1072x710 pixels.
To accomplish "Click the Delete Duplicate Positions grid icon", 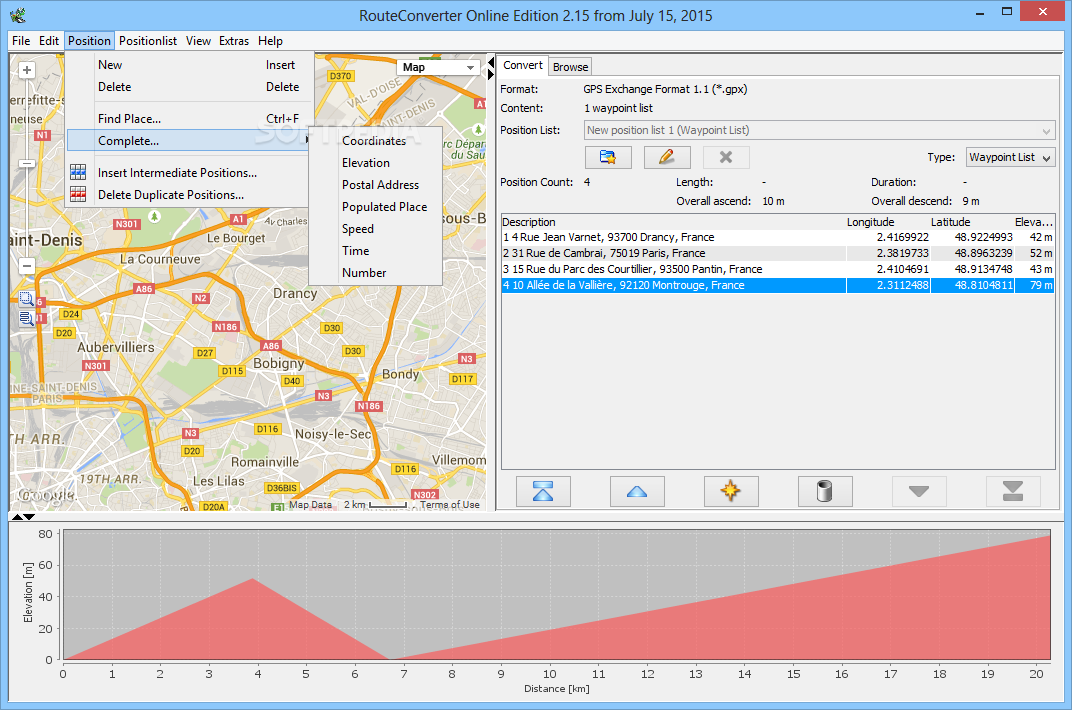I will point(78,194).
